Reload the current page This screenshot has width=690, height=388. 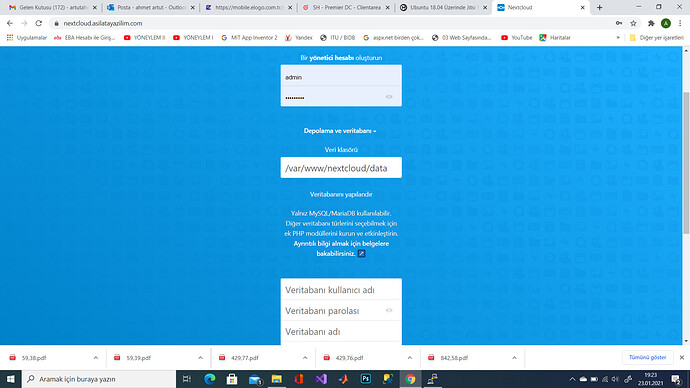coord(39,23)
